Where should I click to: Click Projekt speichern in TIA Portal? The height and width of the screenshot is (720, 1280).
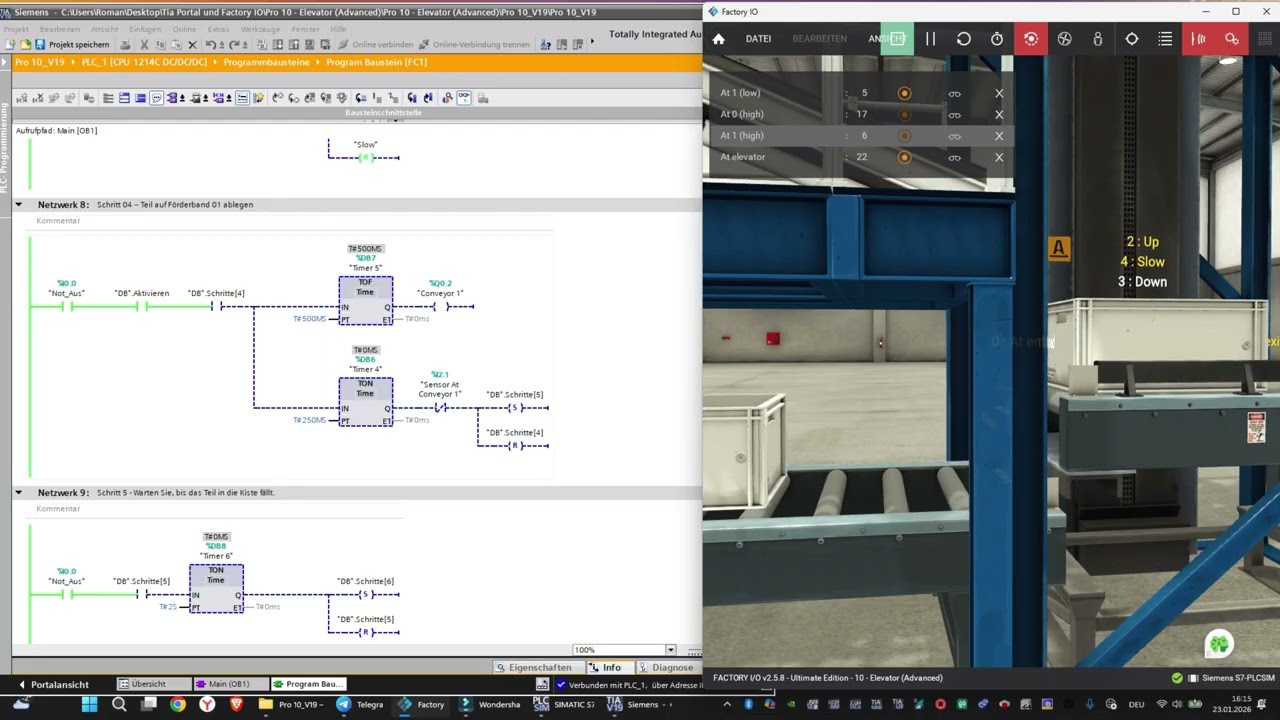tap(71, 45)
